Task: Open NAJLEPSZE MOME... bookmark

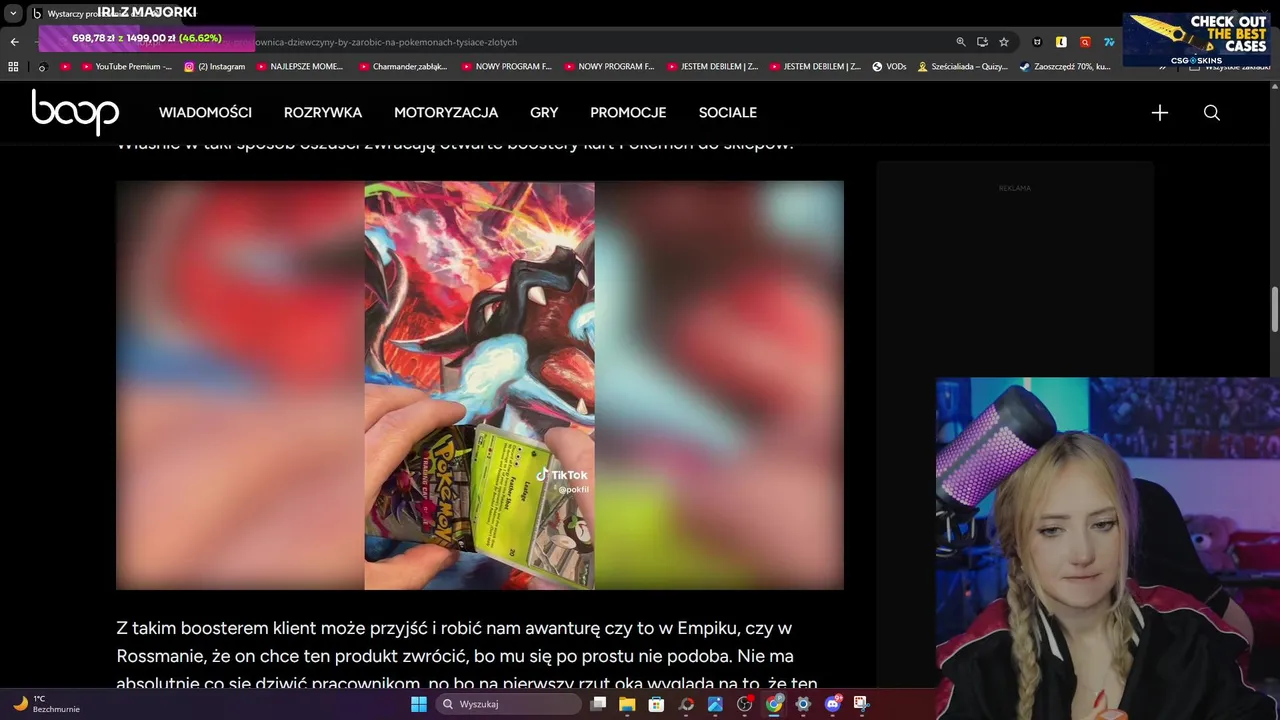Action: (x=299, y=67)
